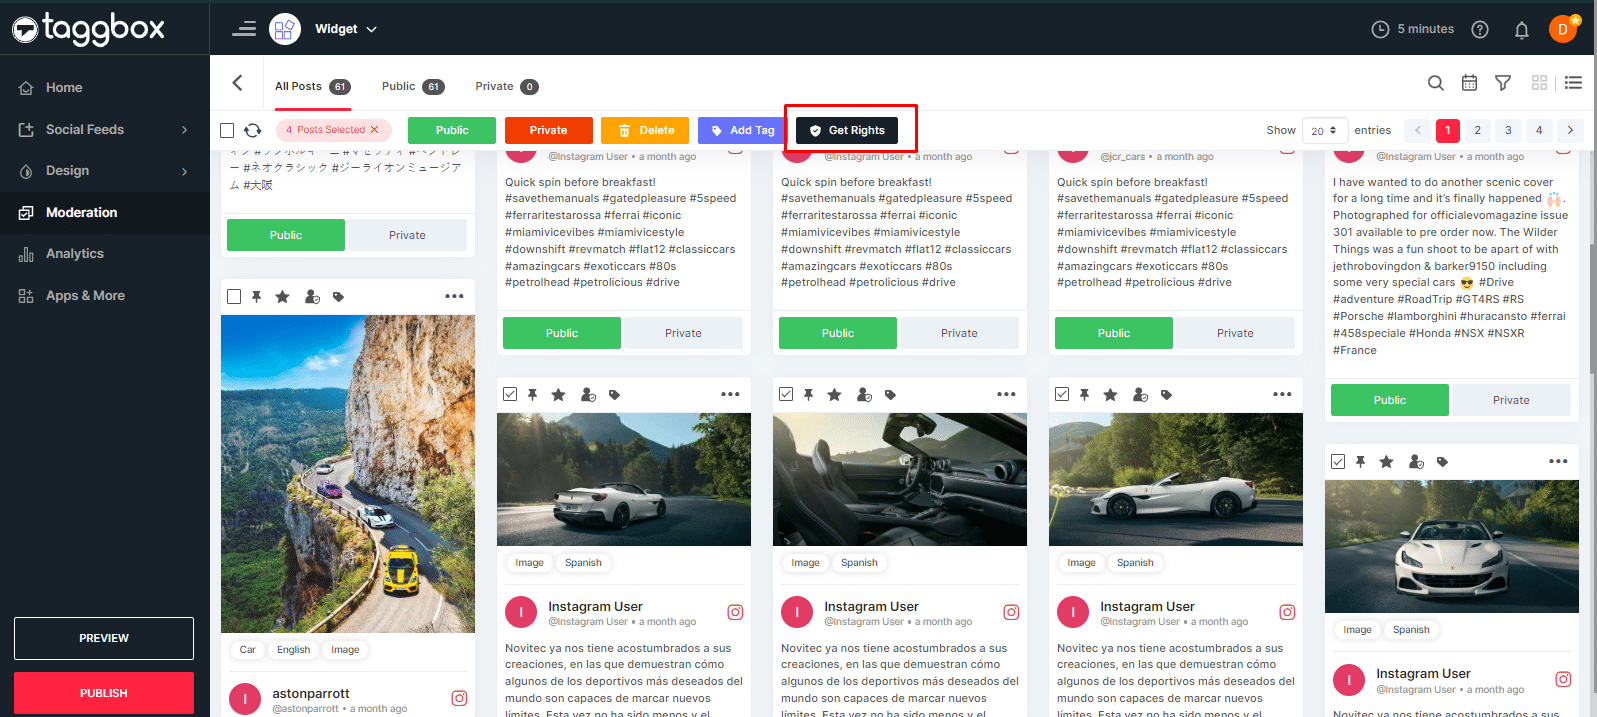Open the Widget dropdown
This screenshot has height=717, width=1597.
(x=345, y=29)
